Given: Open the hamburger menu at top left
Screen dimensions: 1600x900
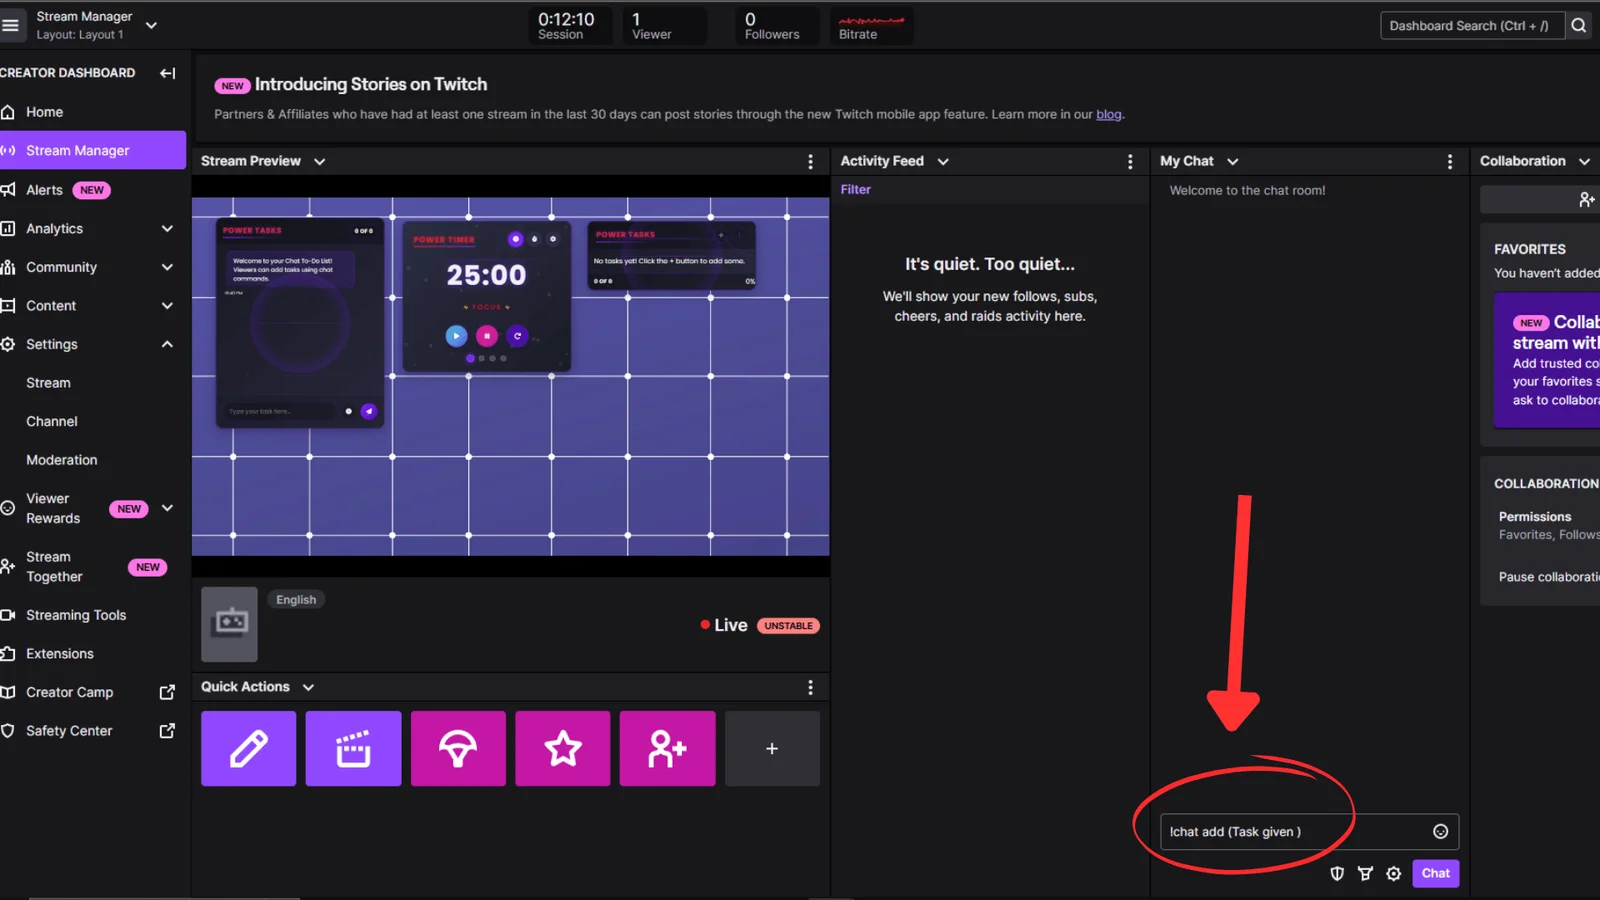Looking at the screenshot, I should point(11,25).
